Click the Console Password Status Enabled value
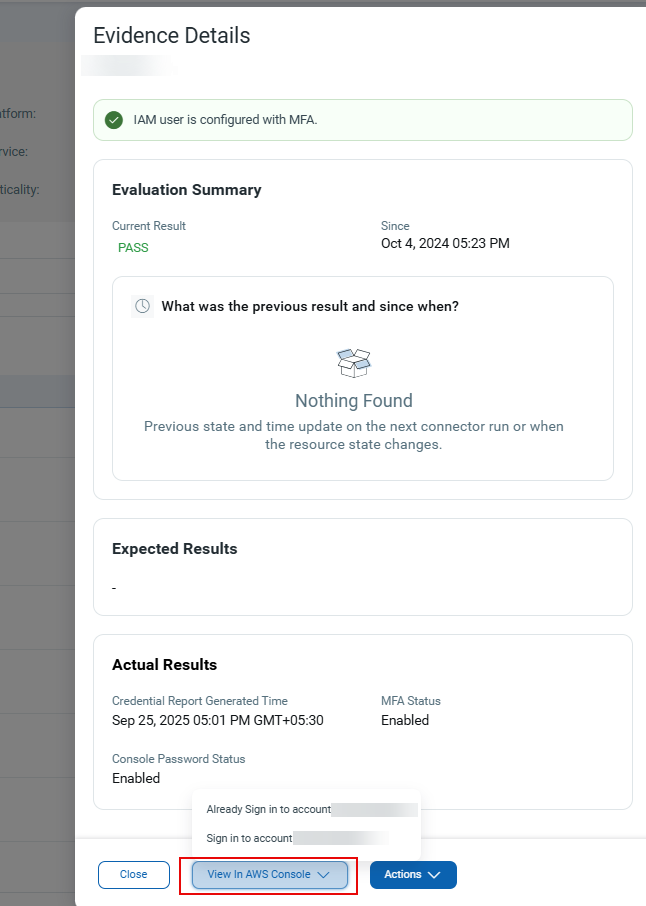 pyautogui.click(x=136, y=778)
